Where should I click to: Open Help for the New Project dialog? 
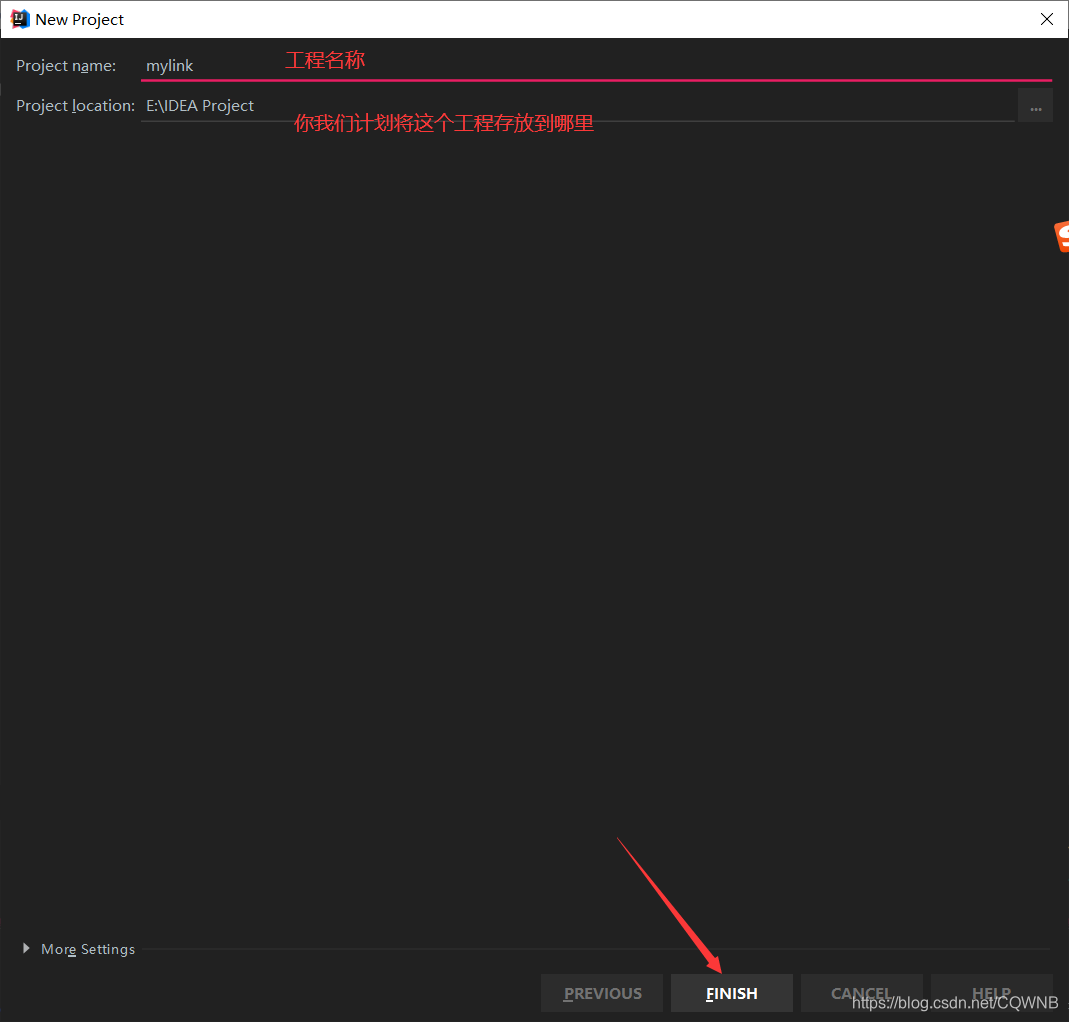(x=991, y=993)
